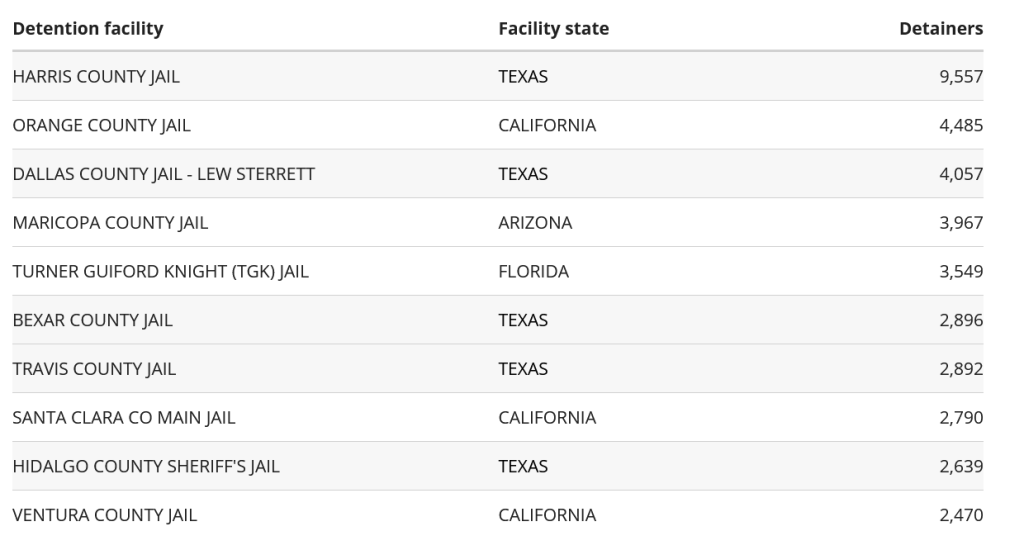Viewport: 1024px width, 550px height.
Task: Sort by the Detainers column header
Action: click(x=941, y=29)
